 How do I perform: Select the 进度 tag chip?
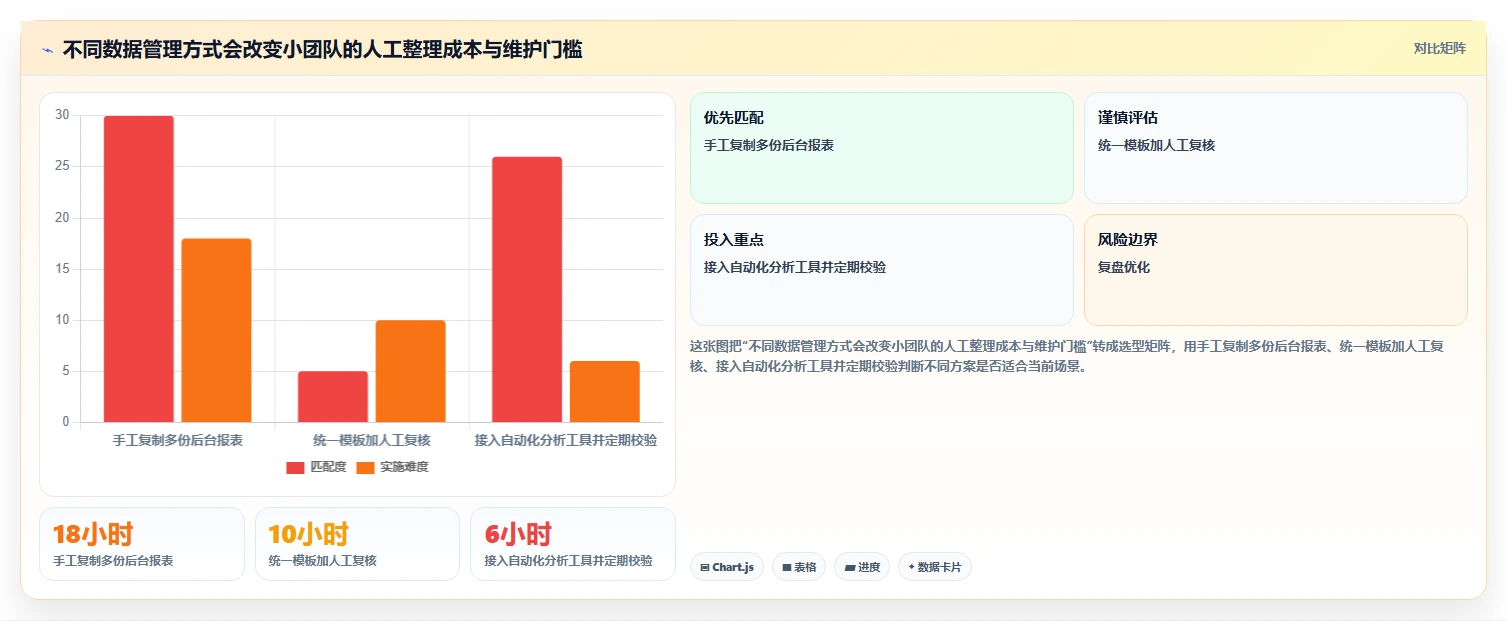pyautogui.click(x=862, y=567)
